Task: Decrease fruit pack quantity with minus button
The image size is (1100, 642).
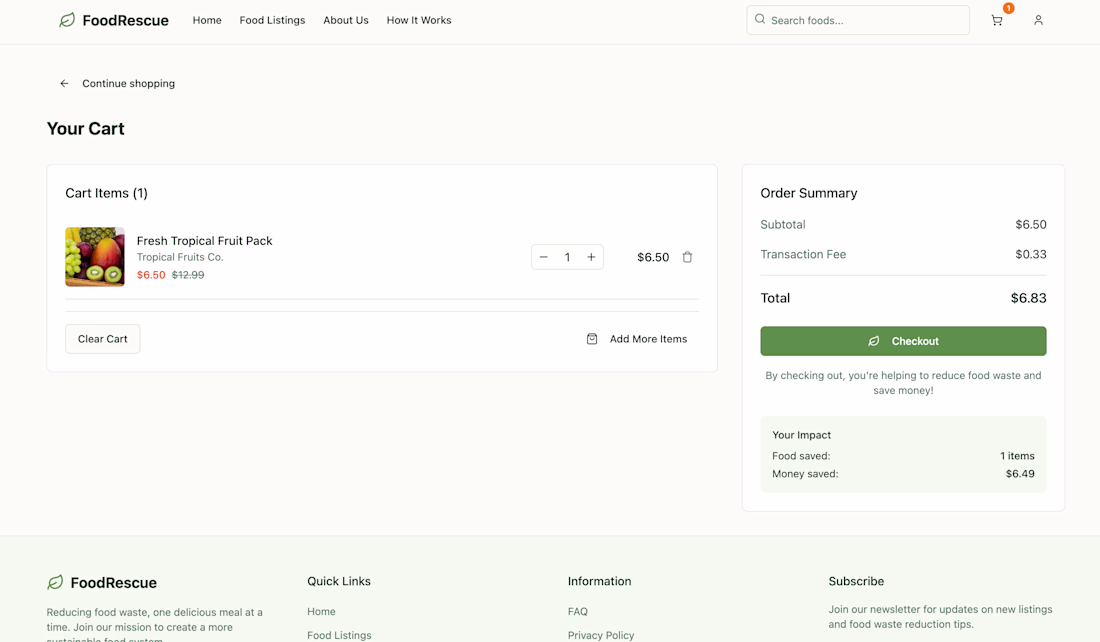Action: [544, 257]
